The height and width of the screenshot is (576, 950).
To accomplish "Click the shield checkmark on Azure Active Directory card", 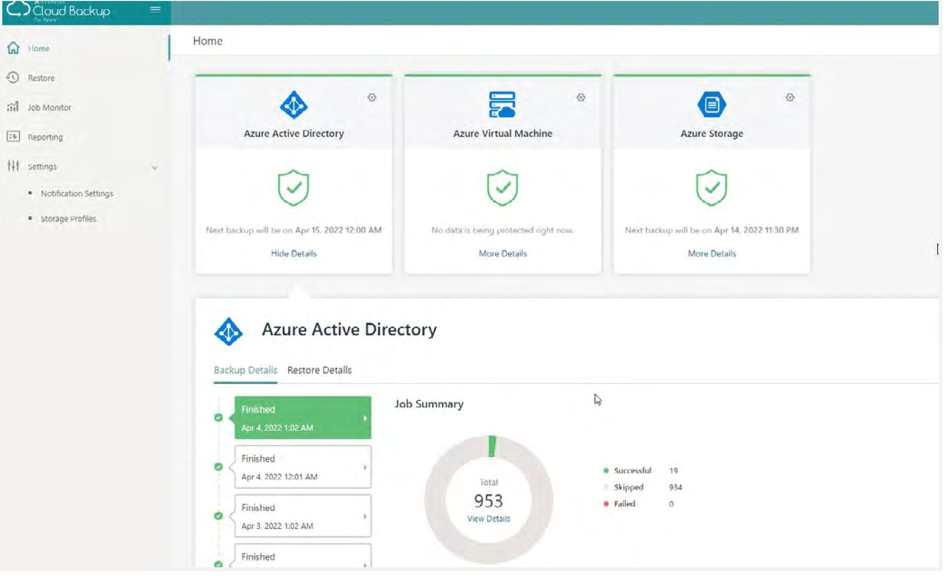I will coord(294,188).
